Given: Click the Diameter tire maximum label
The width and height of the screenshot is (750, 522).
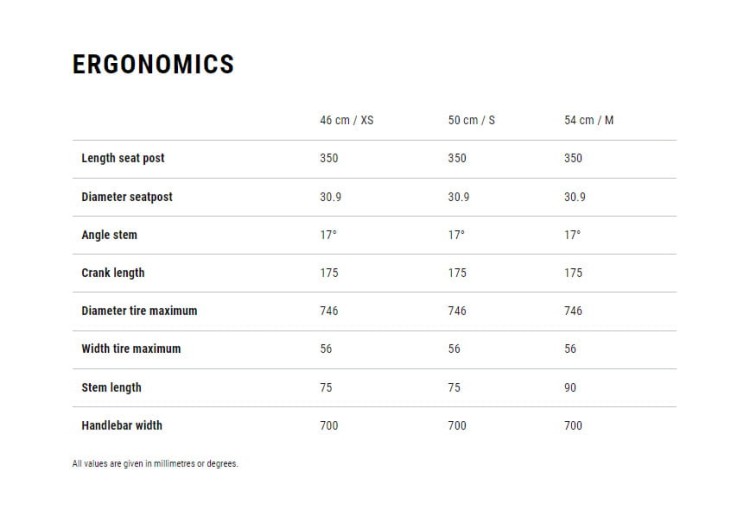Looking at the screenshot, I should point(139,311).
